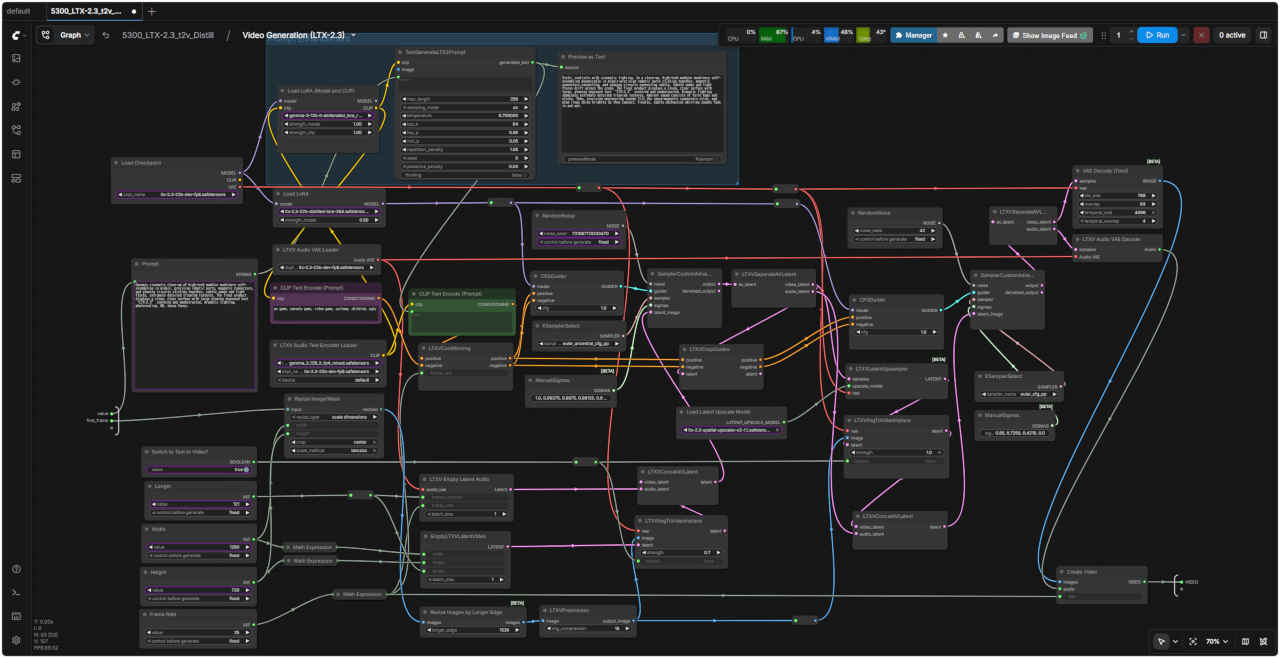The image size is (1280, 658).
Task: Click the back arrow beside the breadcrumb
Action: (x=106, y=35)
